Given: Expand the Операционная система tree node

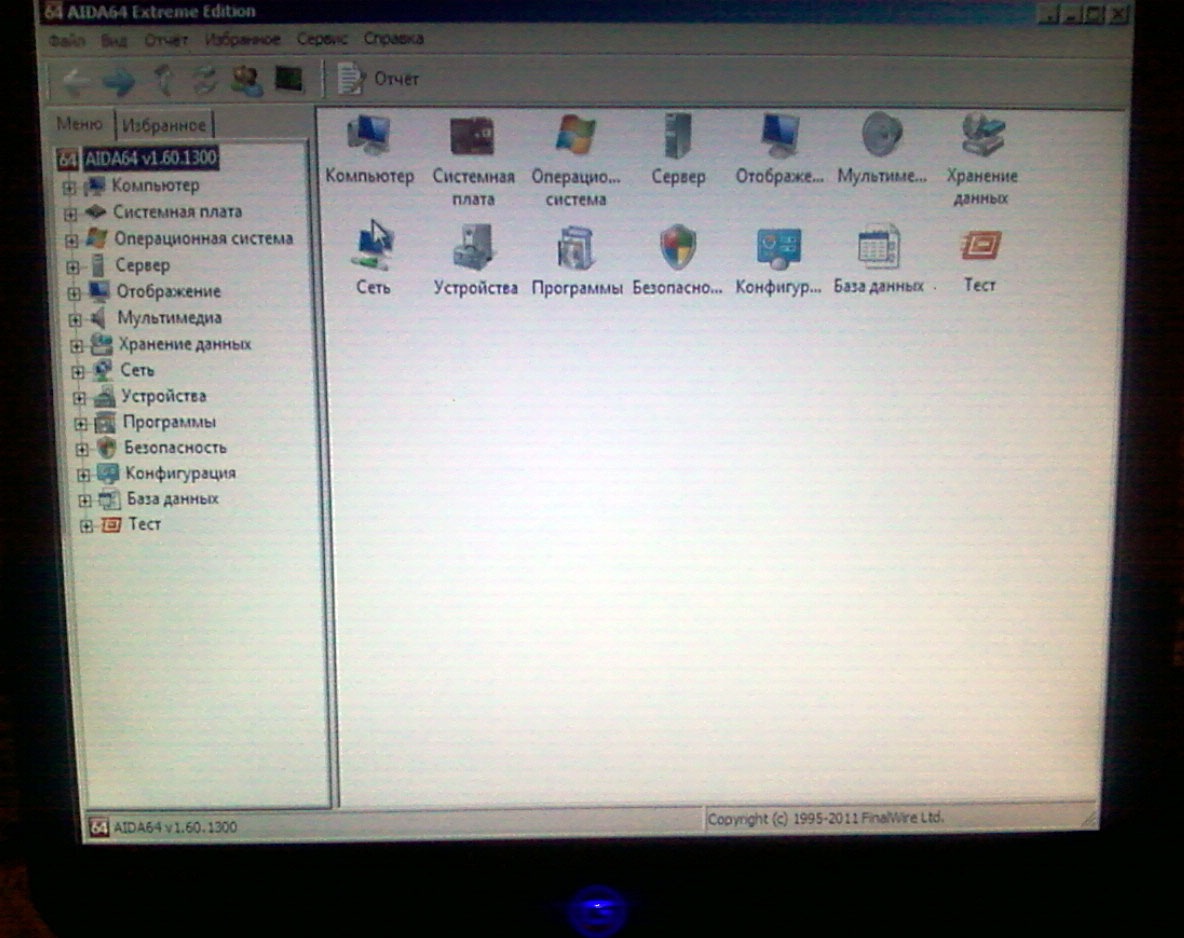Looking at the screenshot, I should point(72,241).
